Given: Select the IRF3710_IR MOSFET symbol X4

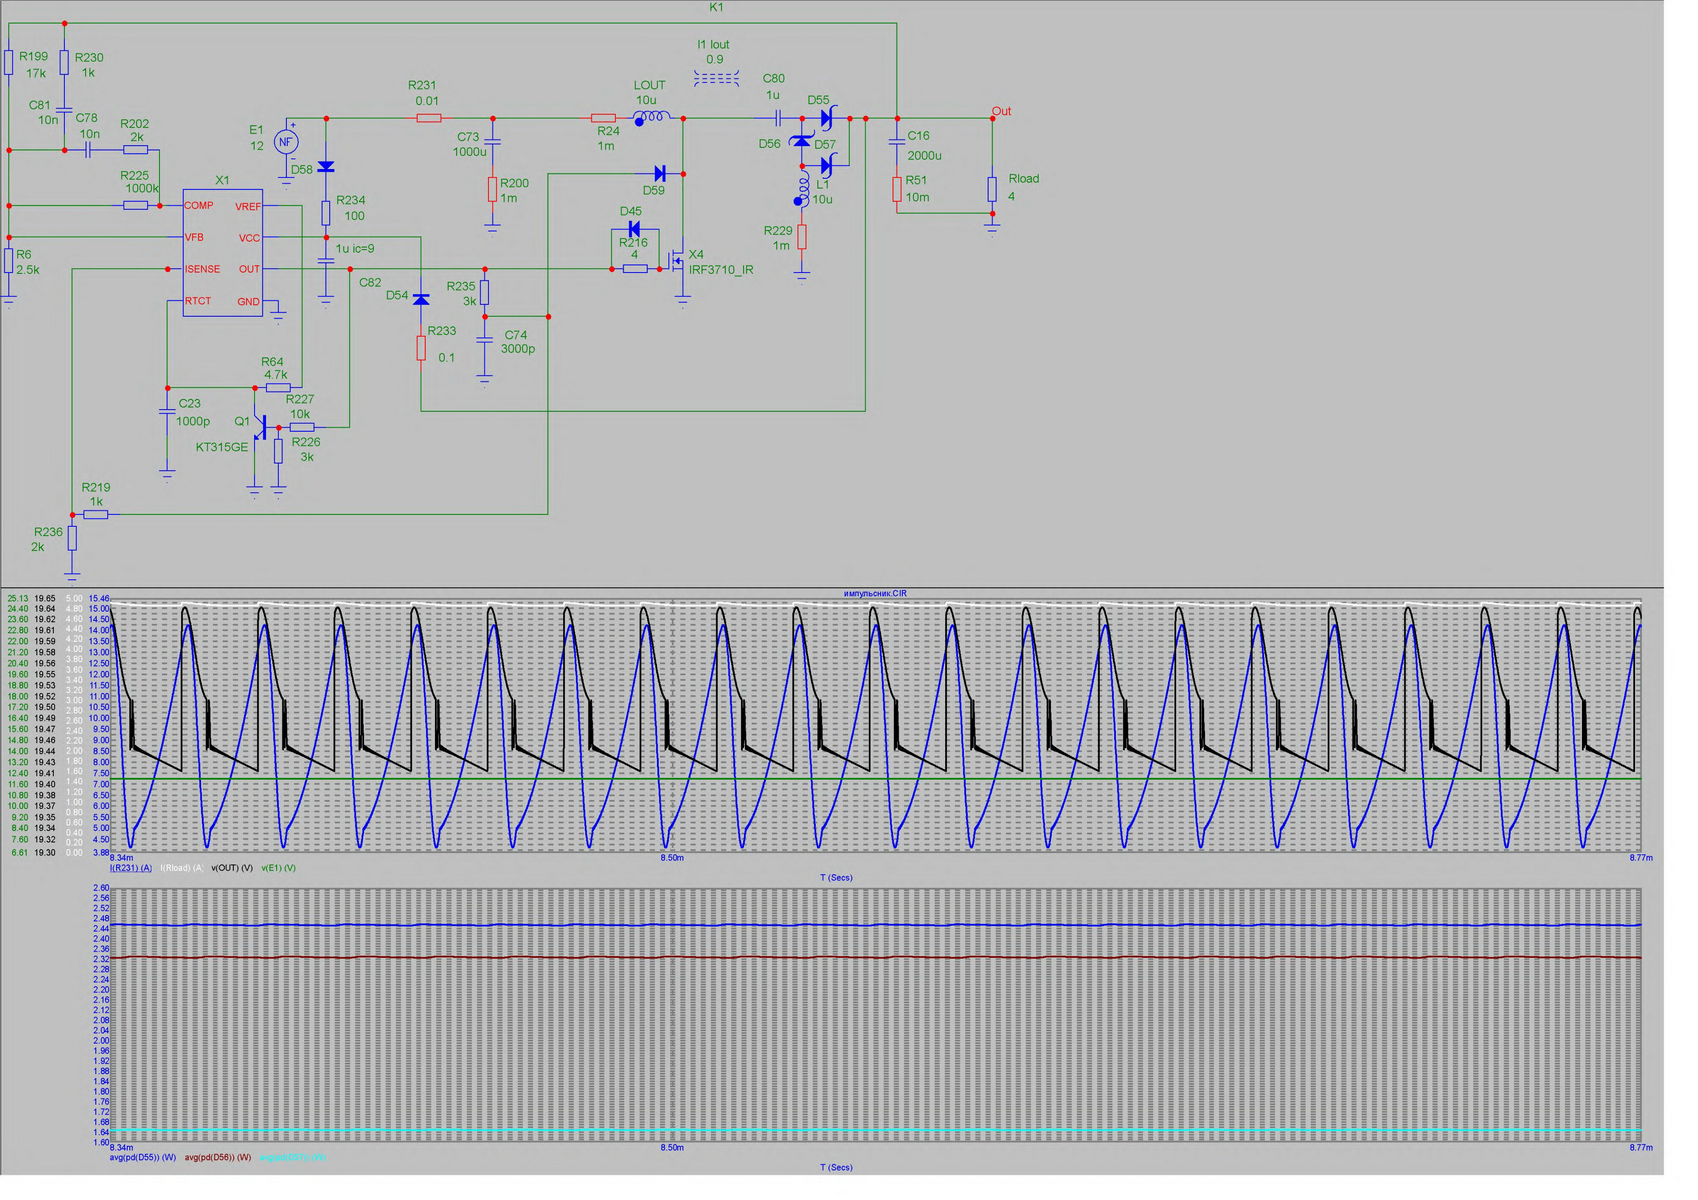Looking at the screenshot, I should (677, 262).
